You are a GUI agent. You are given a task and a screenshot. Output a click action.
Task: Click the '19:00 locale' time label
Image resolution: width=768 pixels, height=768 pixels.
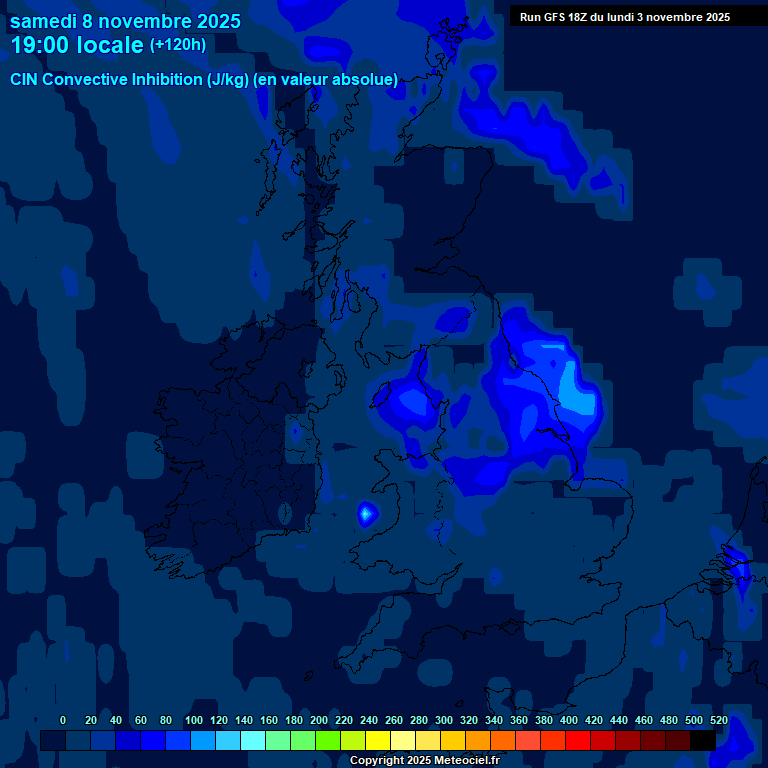coord(77,45)
